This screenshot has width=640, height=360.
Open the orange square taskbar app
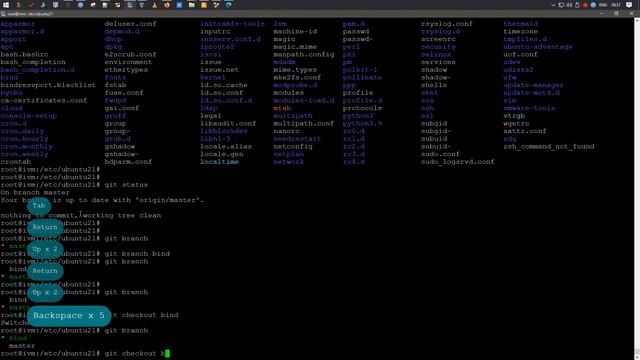coord(204,5)
